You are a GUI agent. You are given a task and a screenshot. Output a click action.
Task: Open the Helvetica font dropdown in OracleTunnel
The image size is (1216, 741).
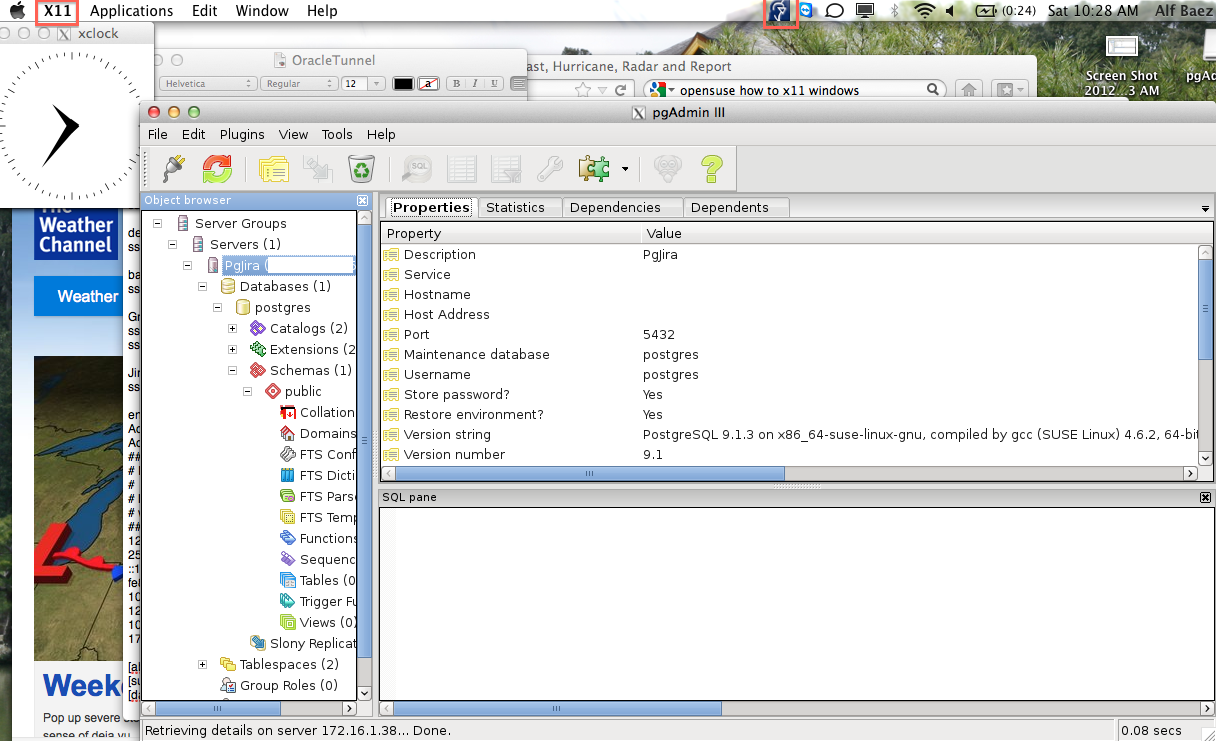[208, 84]
